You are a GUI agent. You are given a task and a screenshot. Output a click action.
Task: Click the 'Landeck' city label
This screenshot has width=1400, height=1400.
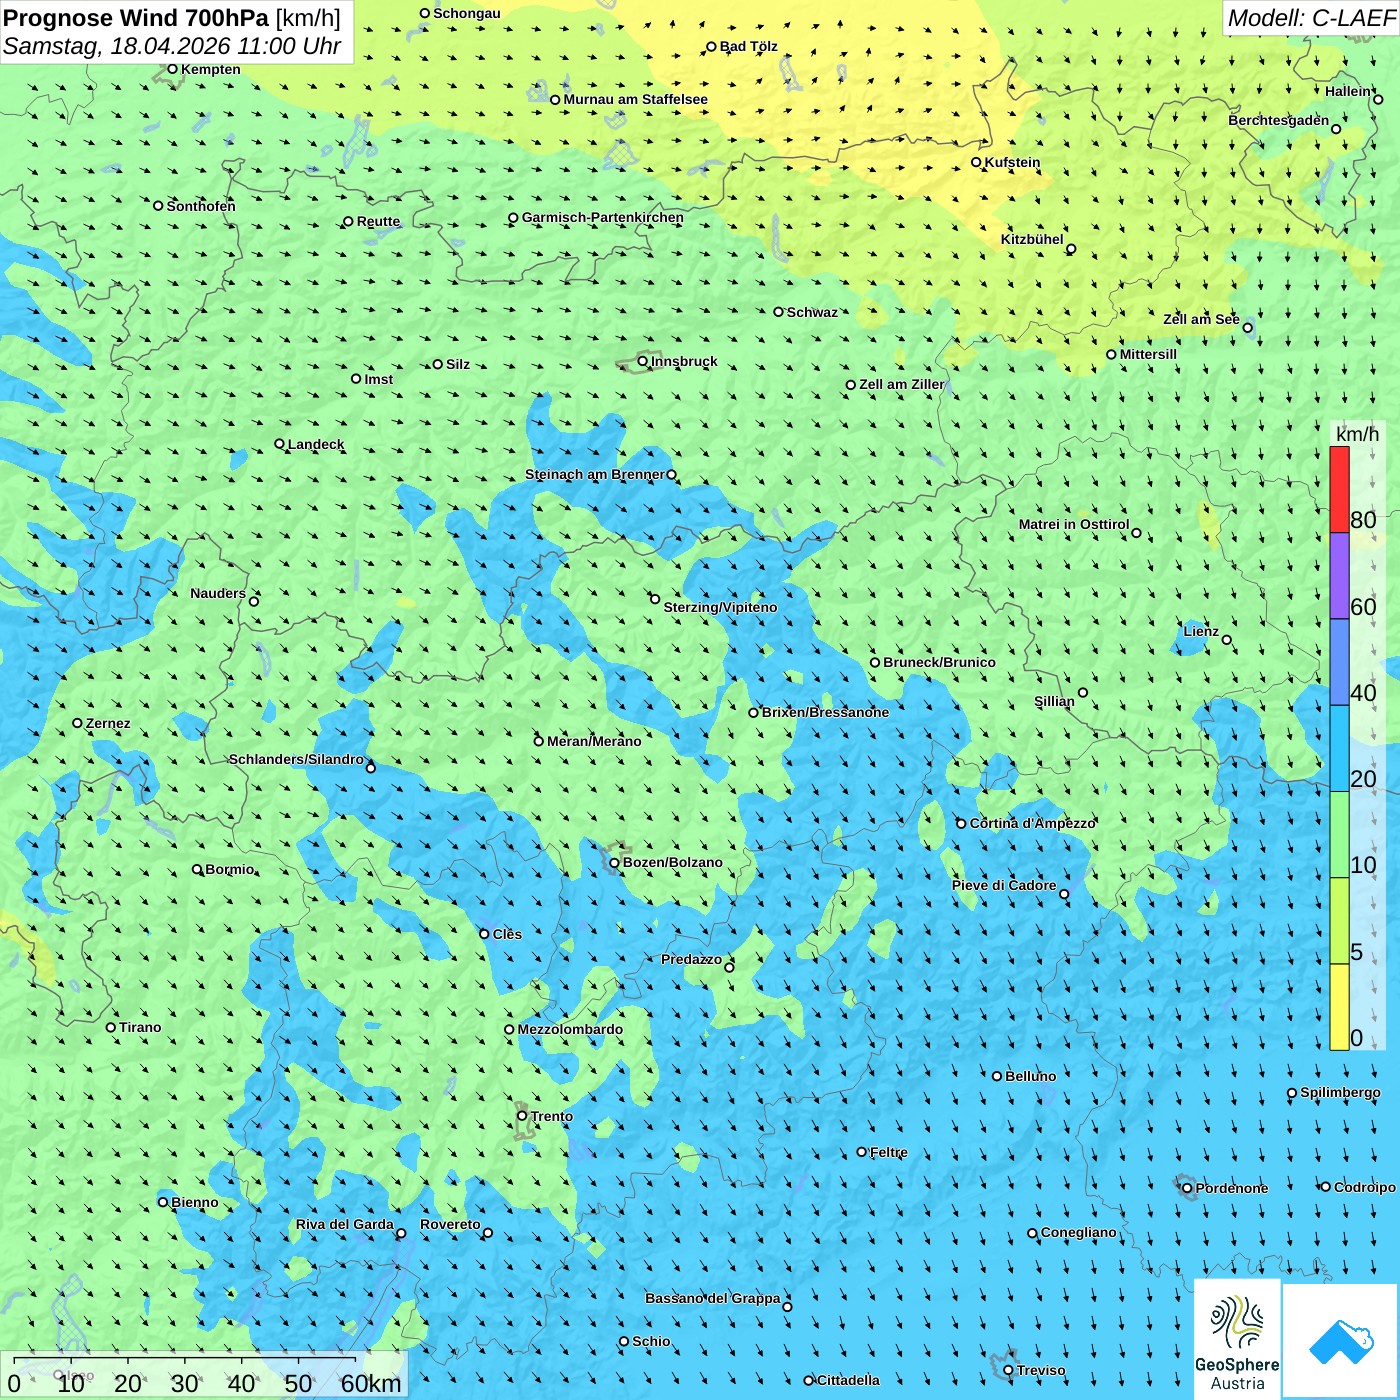click(x=316, y=444)
